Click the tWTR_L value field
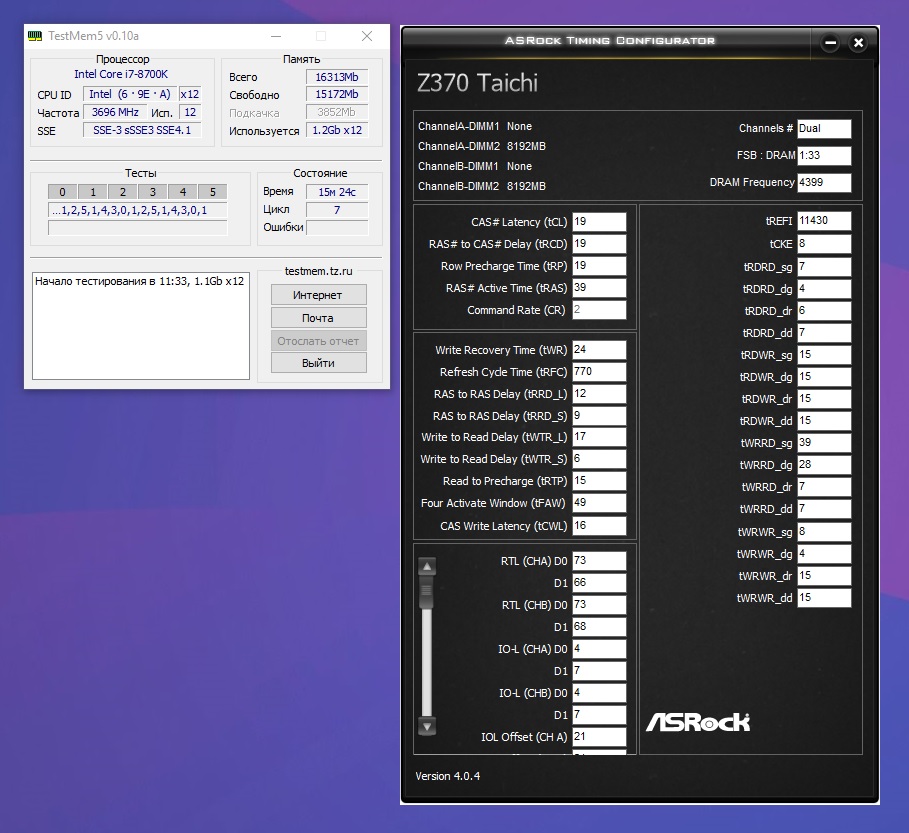Screen dimensions: 909x833 [x=599, y=437]
